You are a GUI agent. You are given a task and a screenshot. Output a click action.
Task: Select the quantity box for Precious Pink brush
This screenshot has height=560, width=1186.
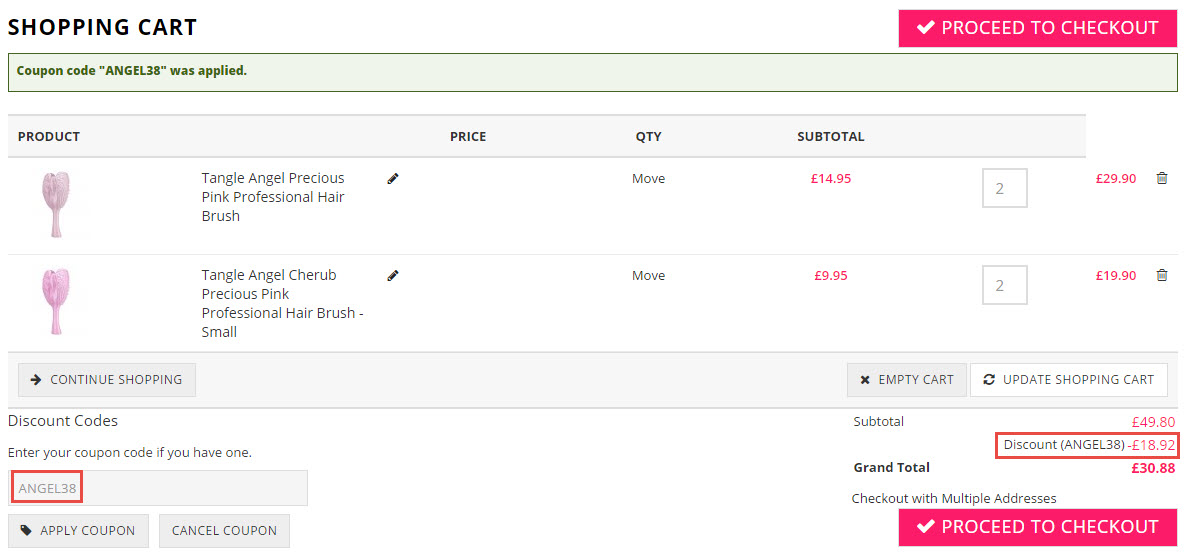1004,188
